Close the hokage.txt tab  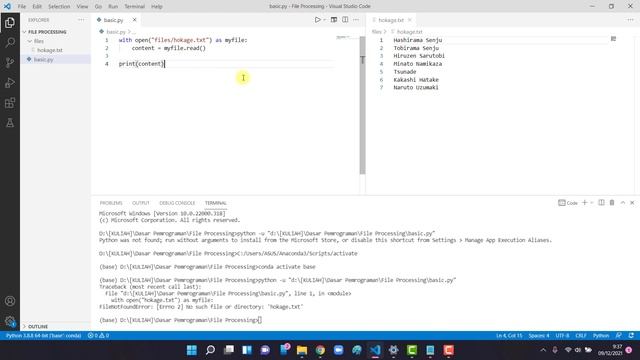409,20
